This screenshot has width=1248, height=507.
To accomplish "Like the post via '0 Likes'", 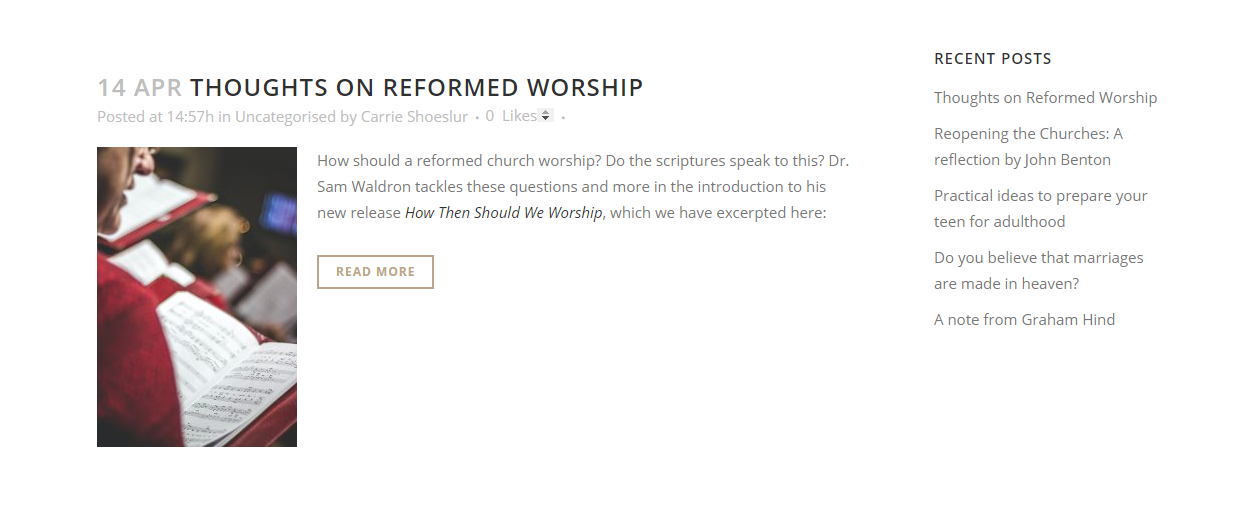I will 511,117.
